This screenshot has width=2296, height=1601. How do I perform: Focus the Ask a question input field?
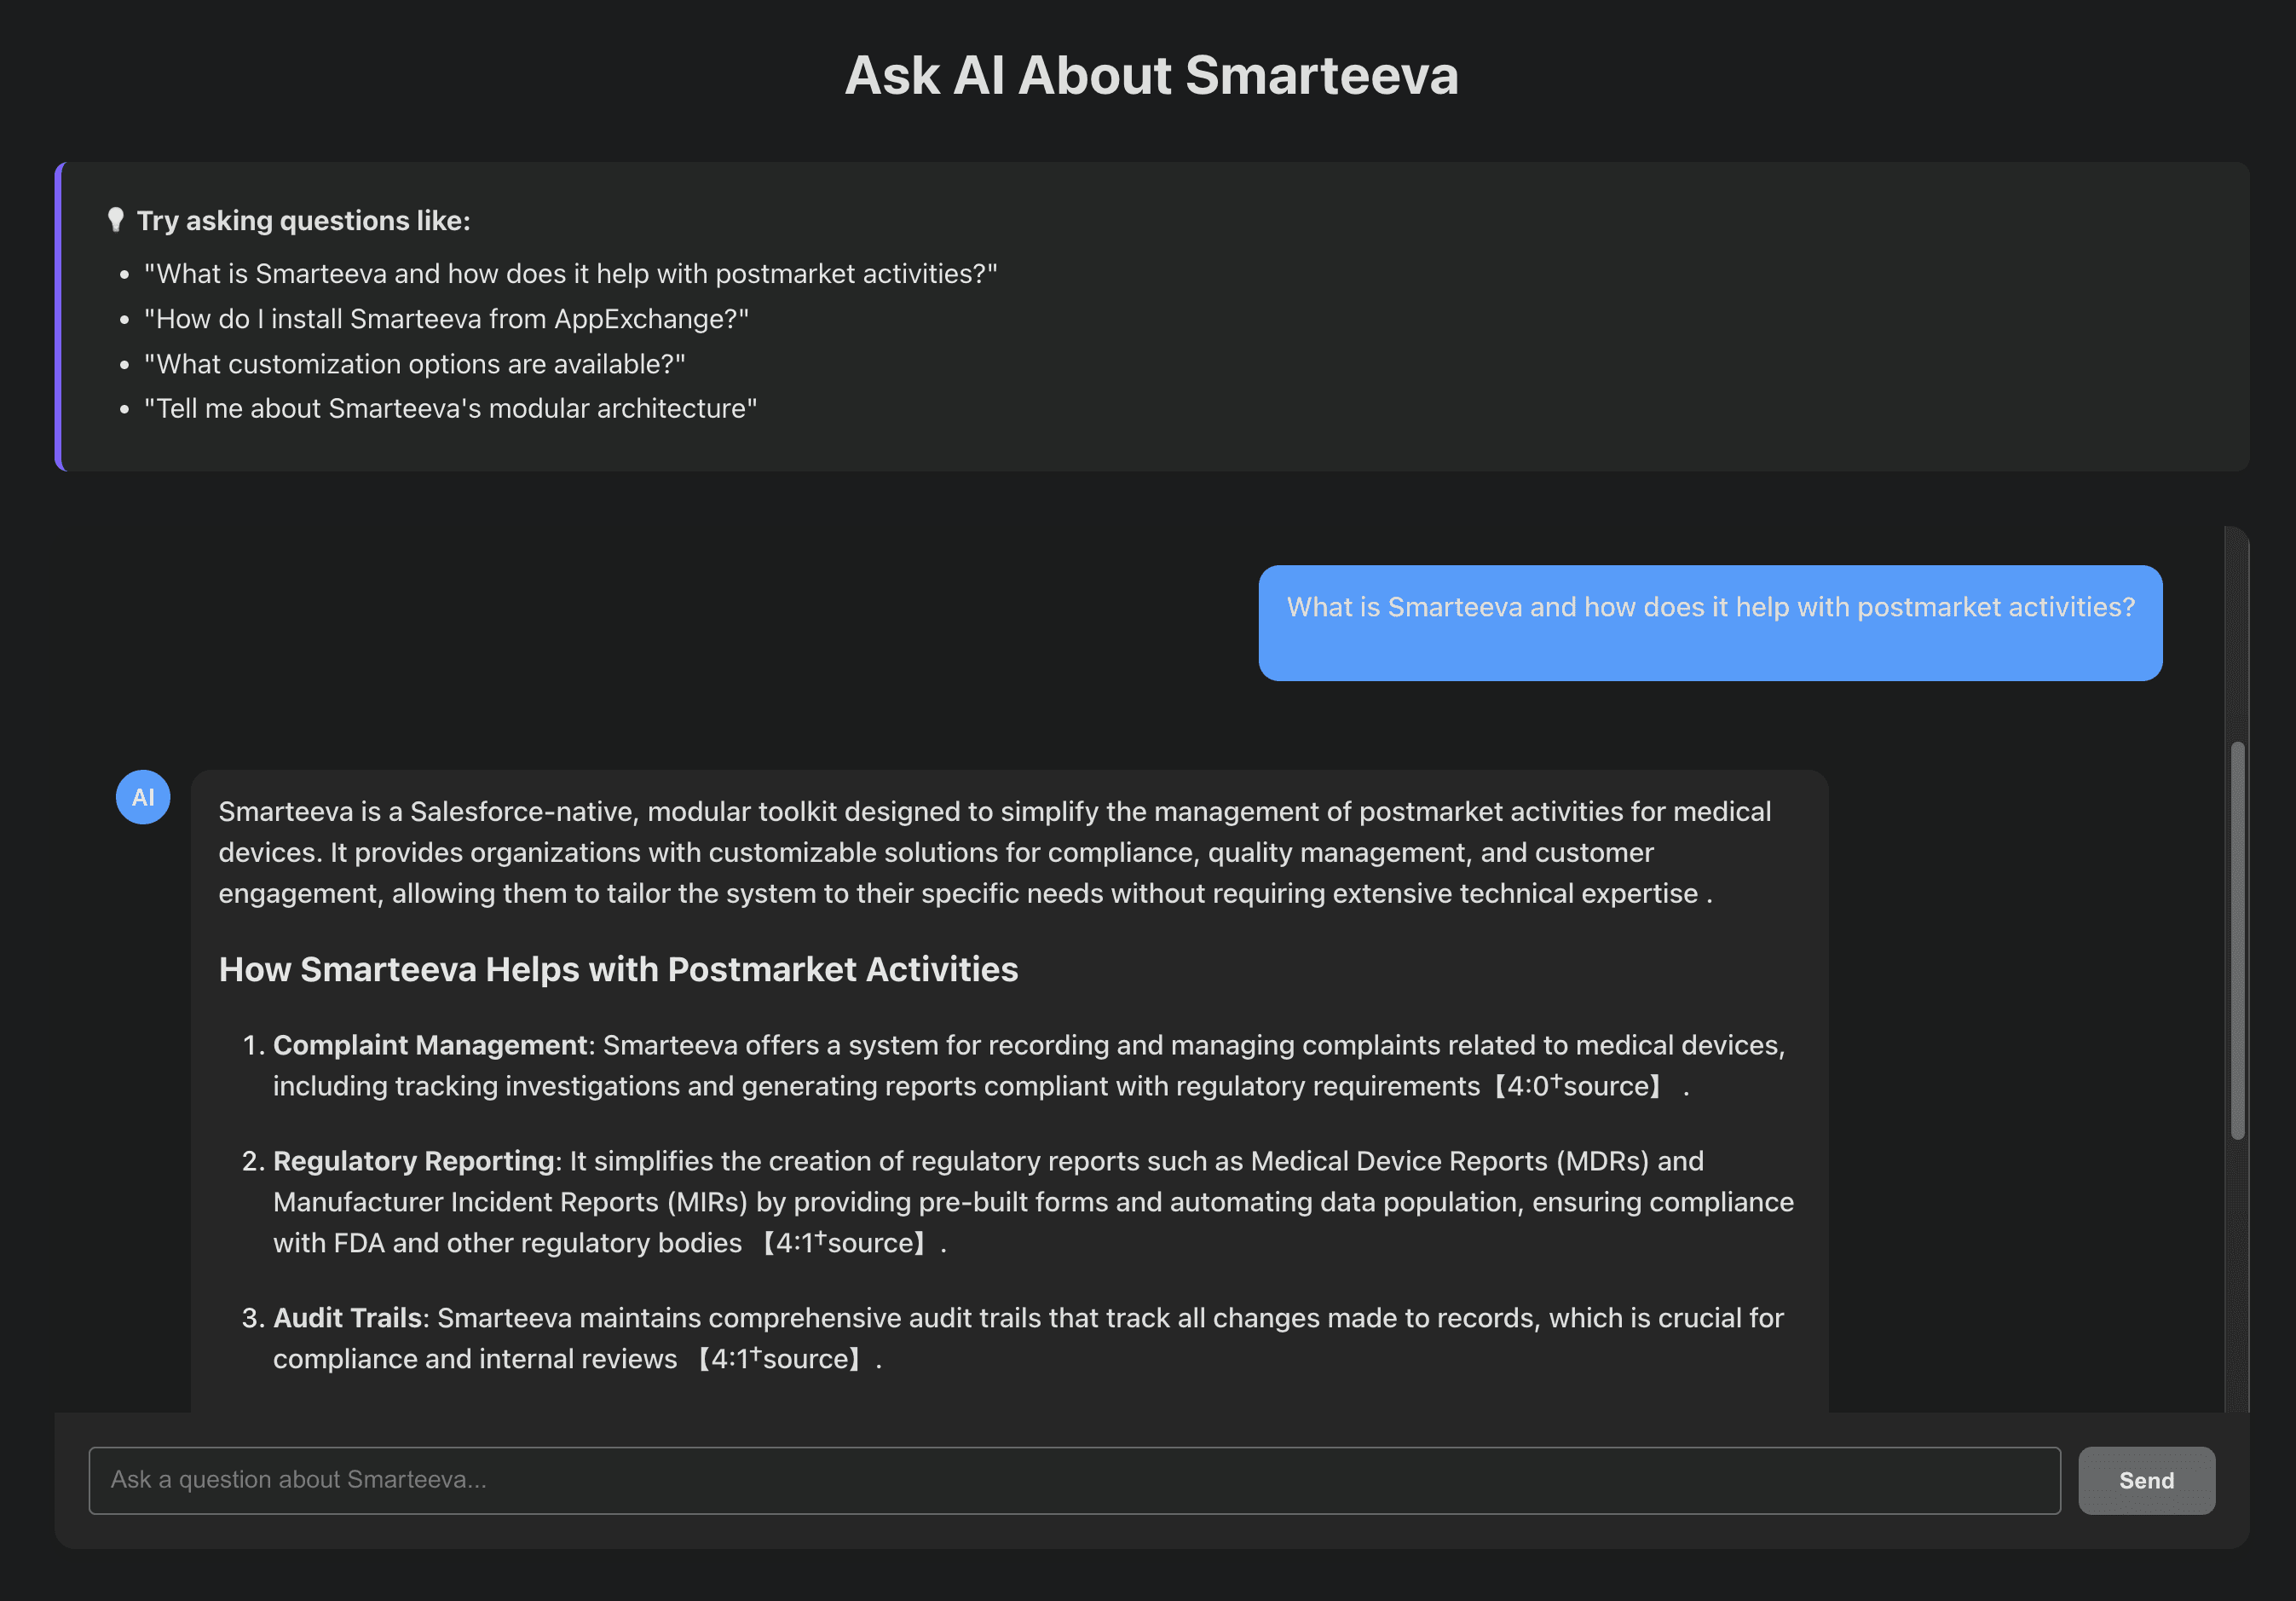pyautogui.click(x=1073, y=1479)
